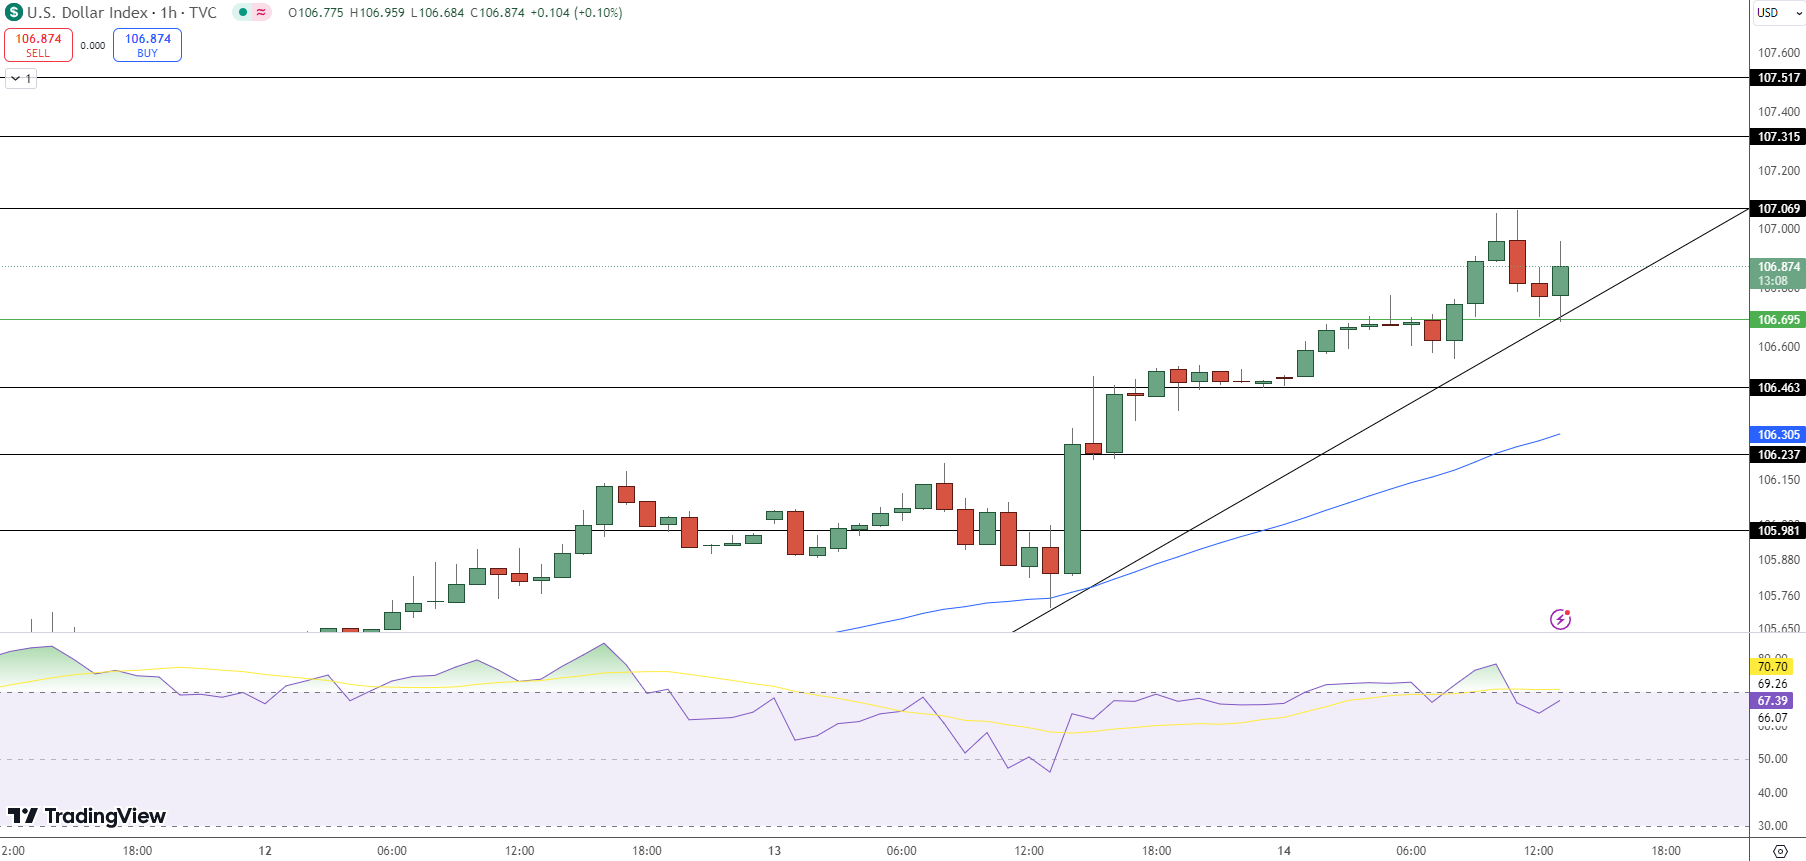Click the yellow 70.70 RSI value label
Viewport: 1806px width, 861px height.
pyautogui.click(x=1772, y=667)
